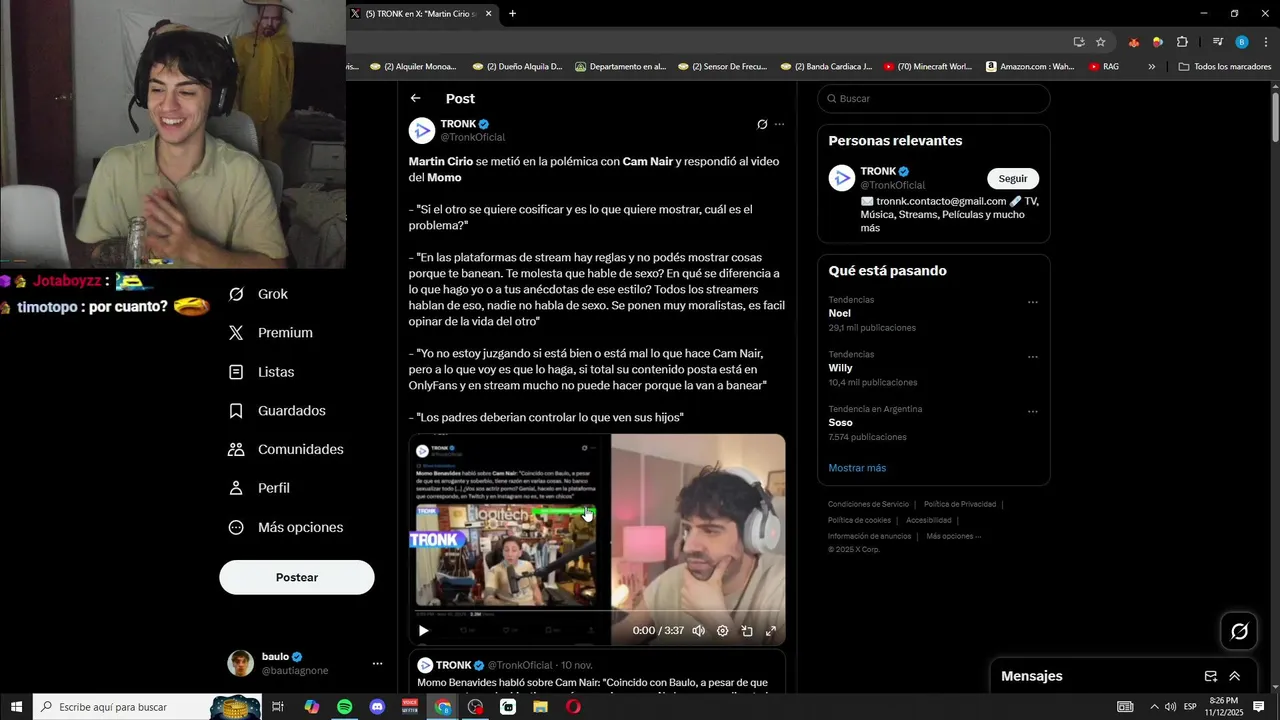This screenshot has height=720, width=1280.
Task: Open Premium in the sidebar
Action: coord(270,333)
